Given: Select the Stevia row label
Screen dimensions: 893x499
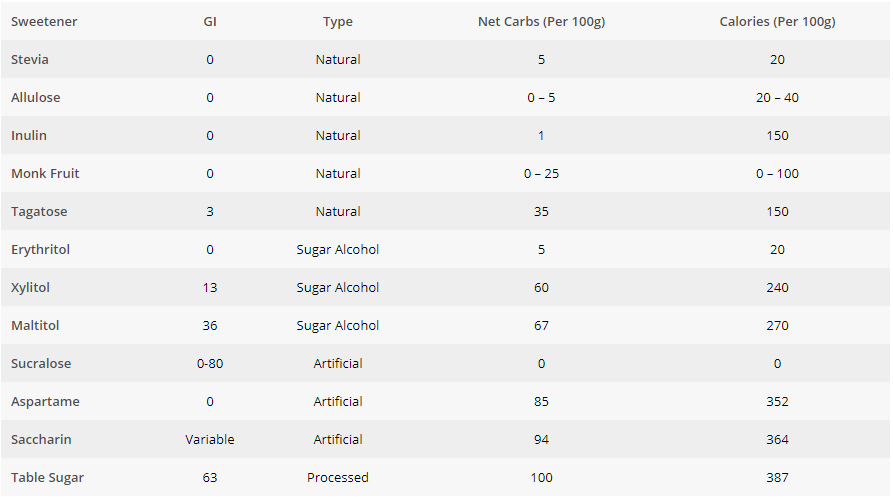Looking at the screenshot, I should point(30,59).
